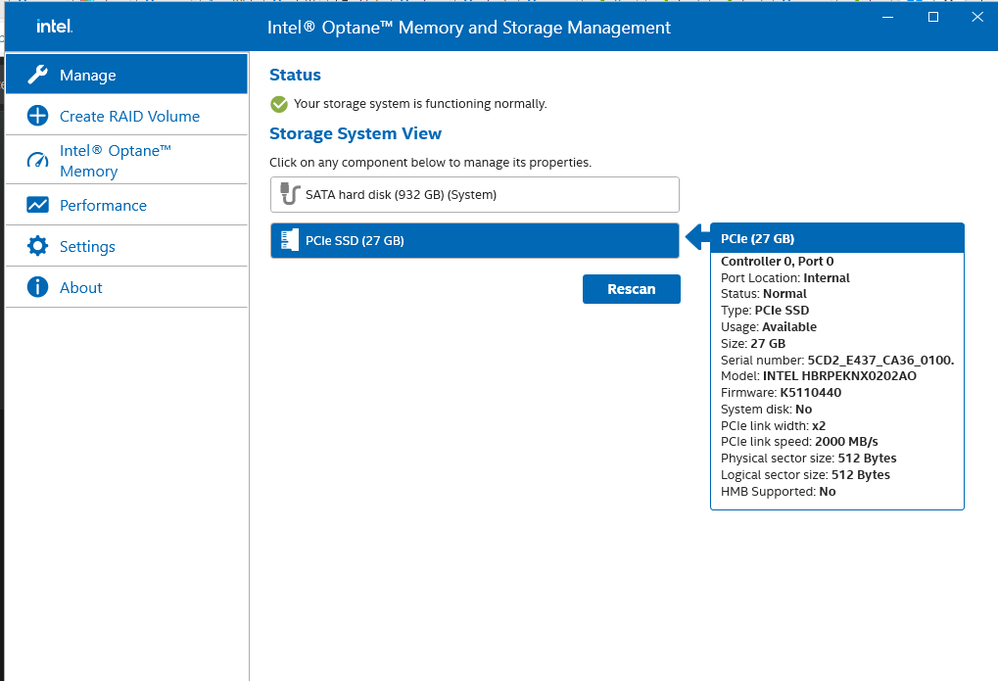Screen dimensions: 998x681
Task: Click the Storage System View heading
Action: coord(355,134)
